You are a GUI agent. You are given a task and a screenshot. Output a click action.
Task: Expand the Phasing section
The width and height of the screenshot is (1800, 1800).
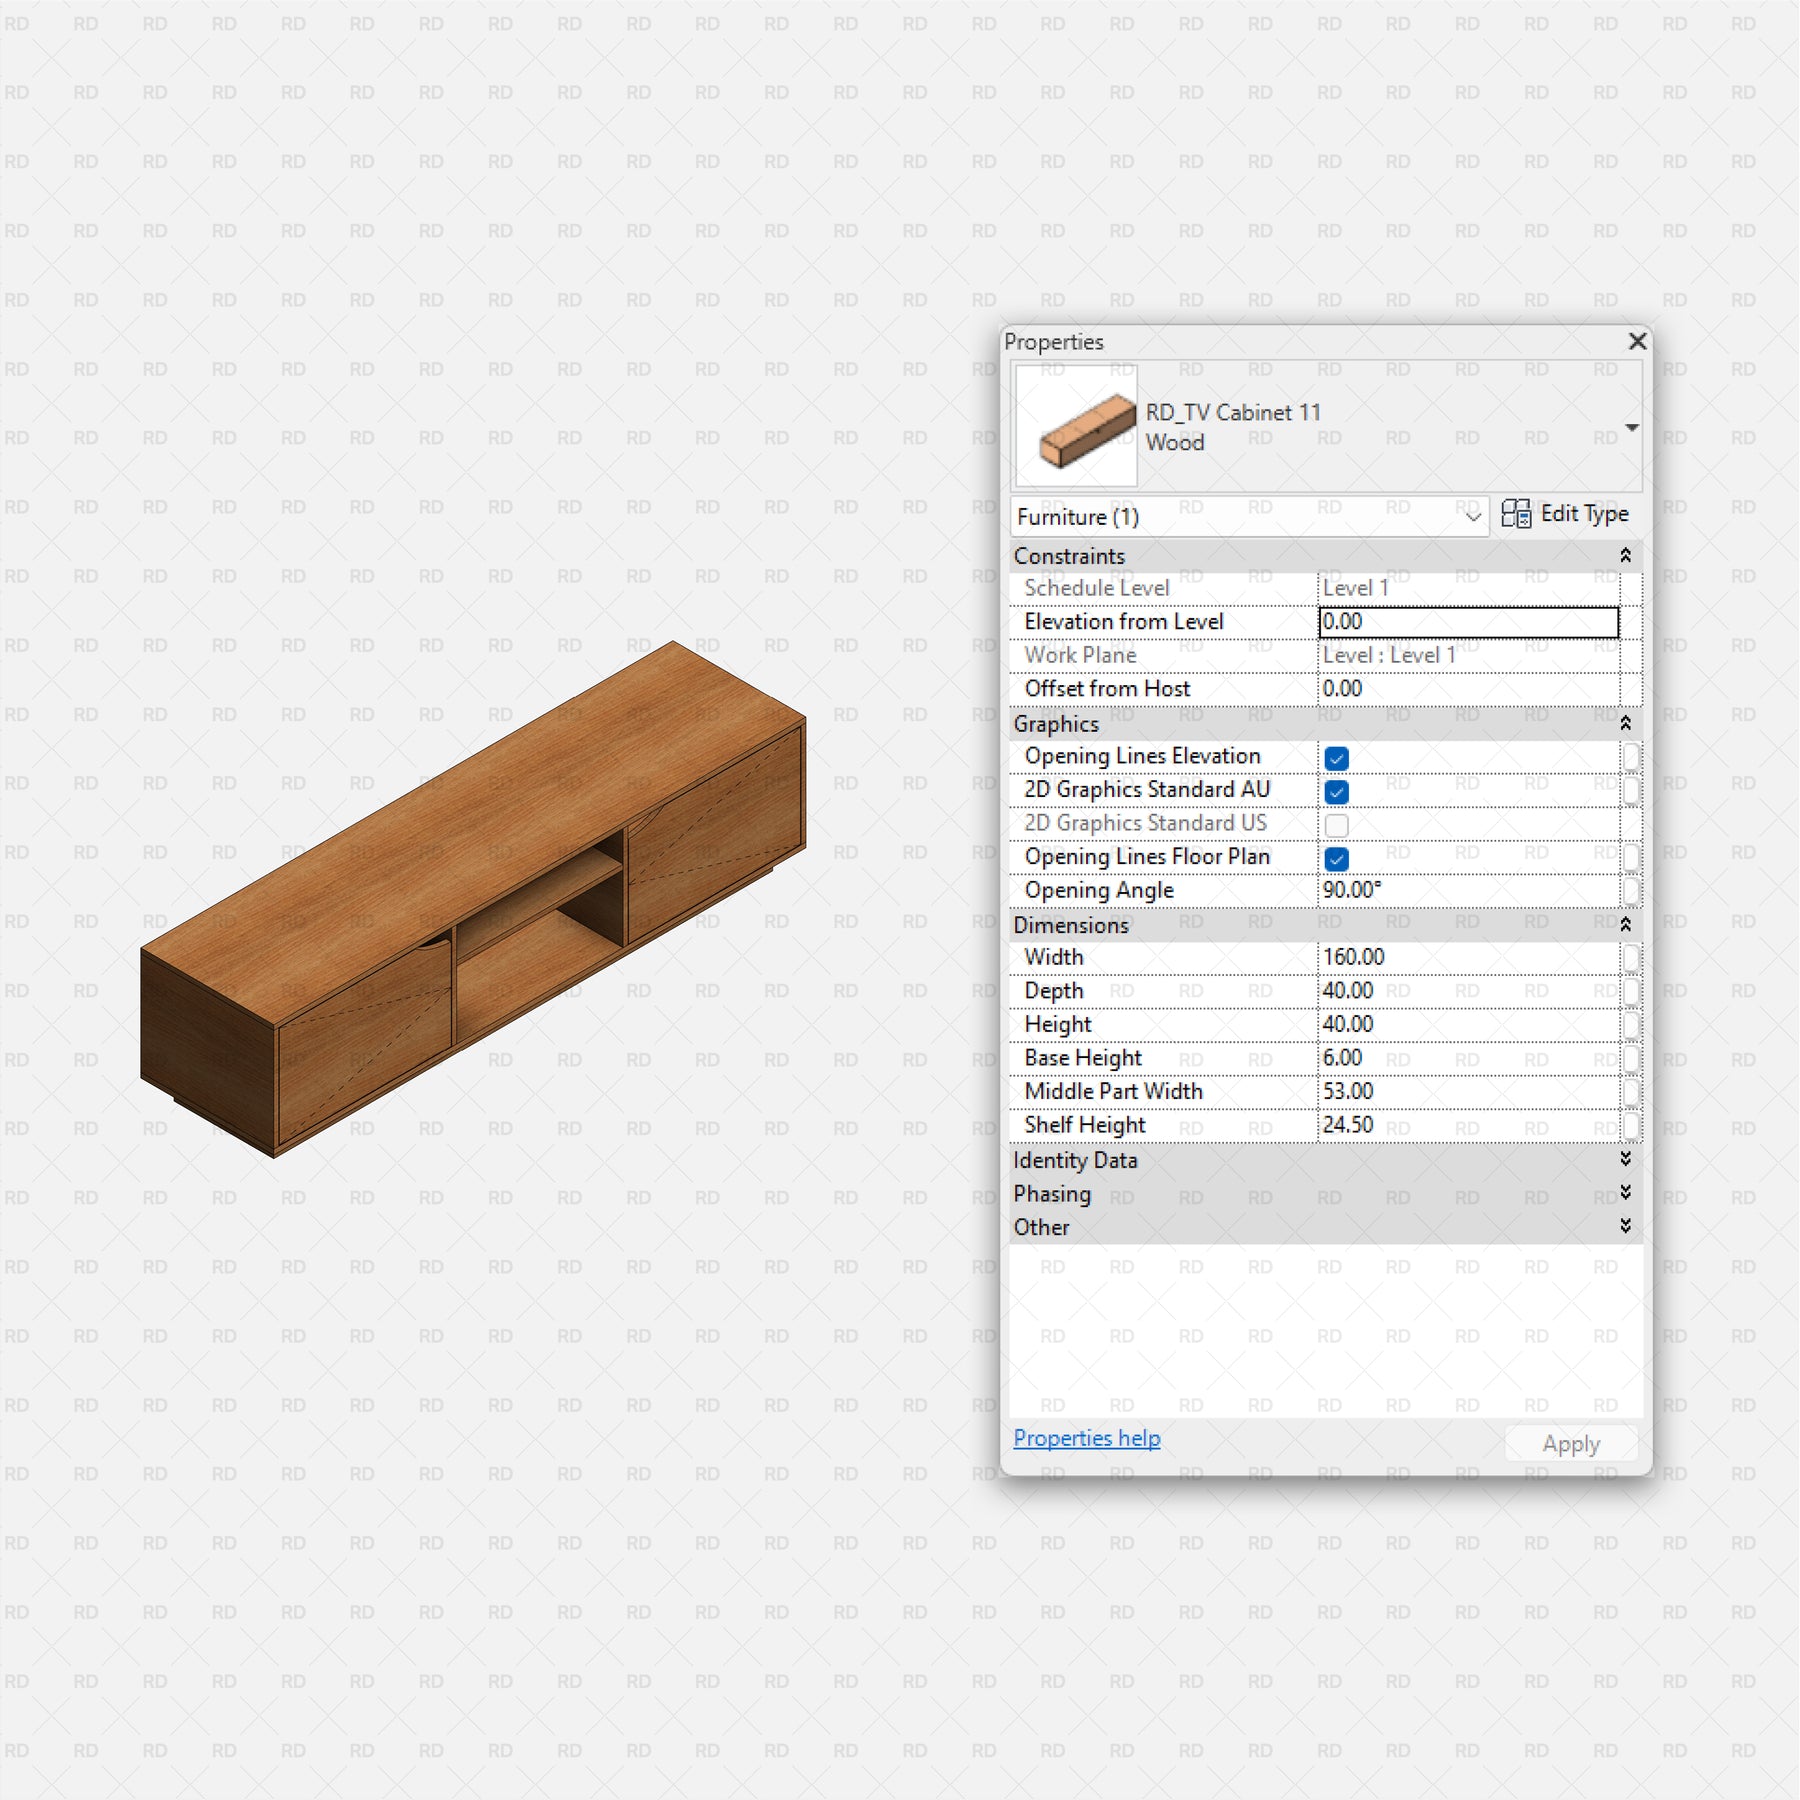point(1625,1193)
